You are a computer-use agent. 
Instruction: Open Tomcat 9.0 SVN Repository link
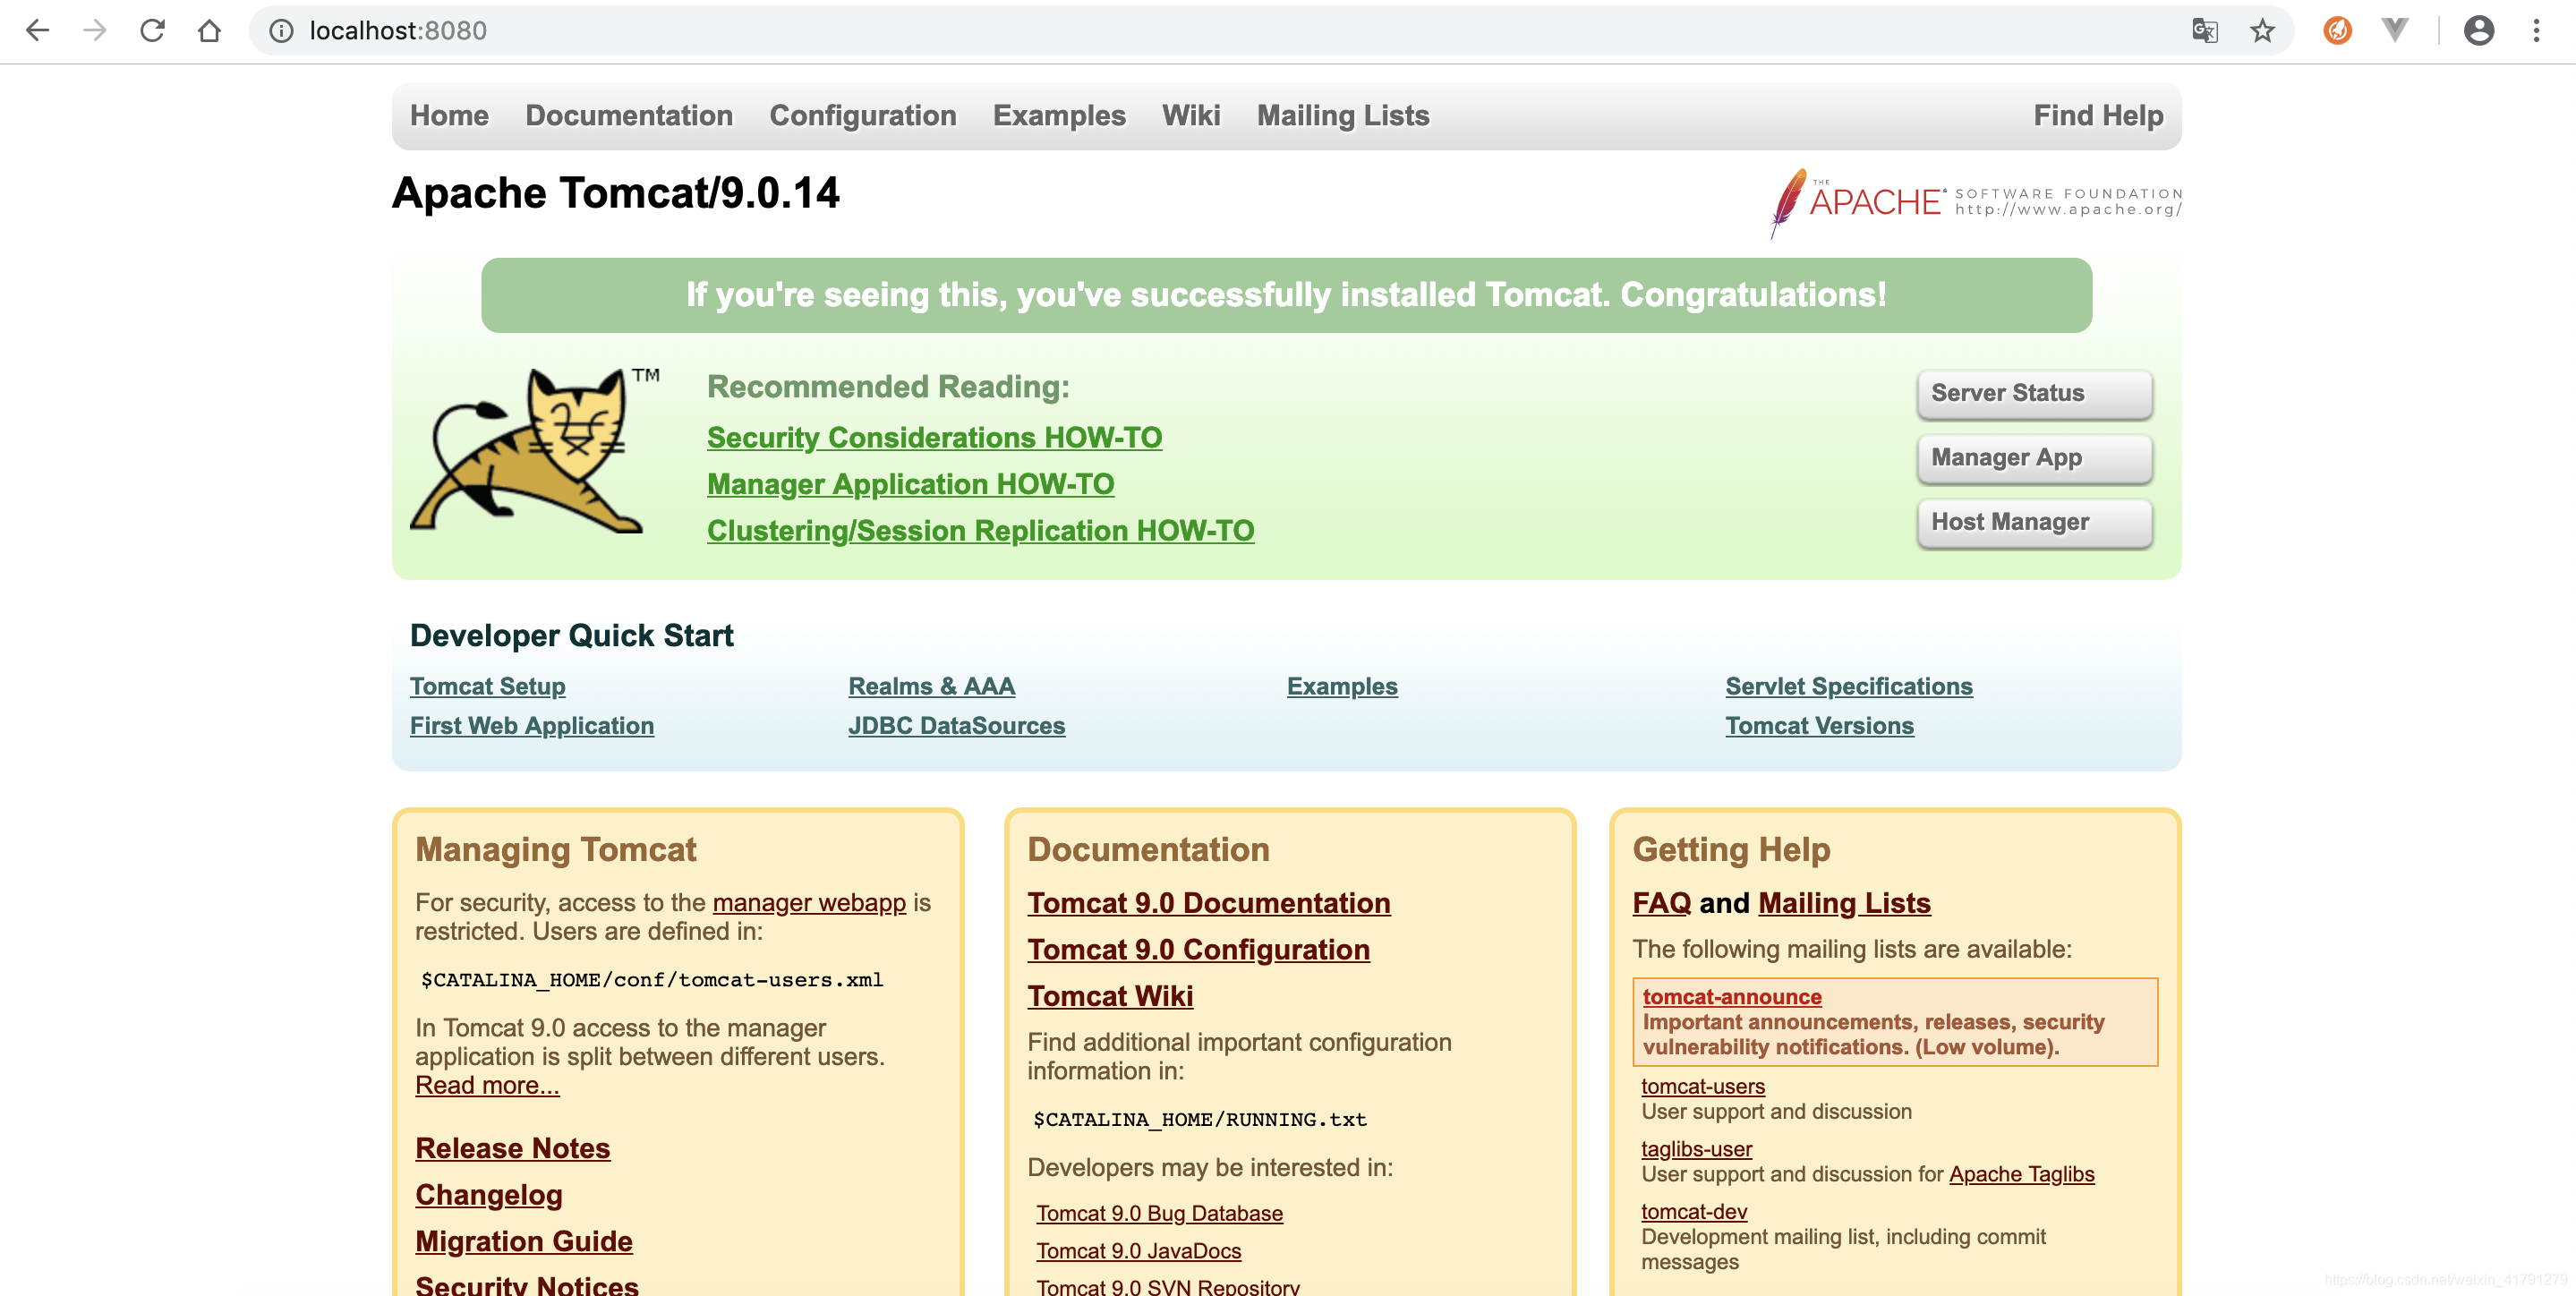(x=1168, y=1286)
